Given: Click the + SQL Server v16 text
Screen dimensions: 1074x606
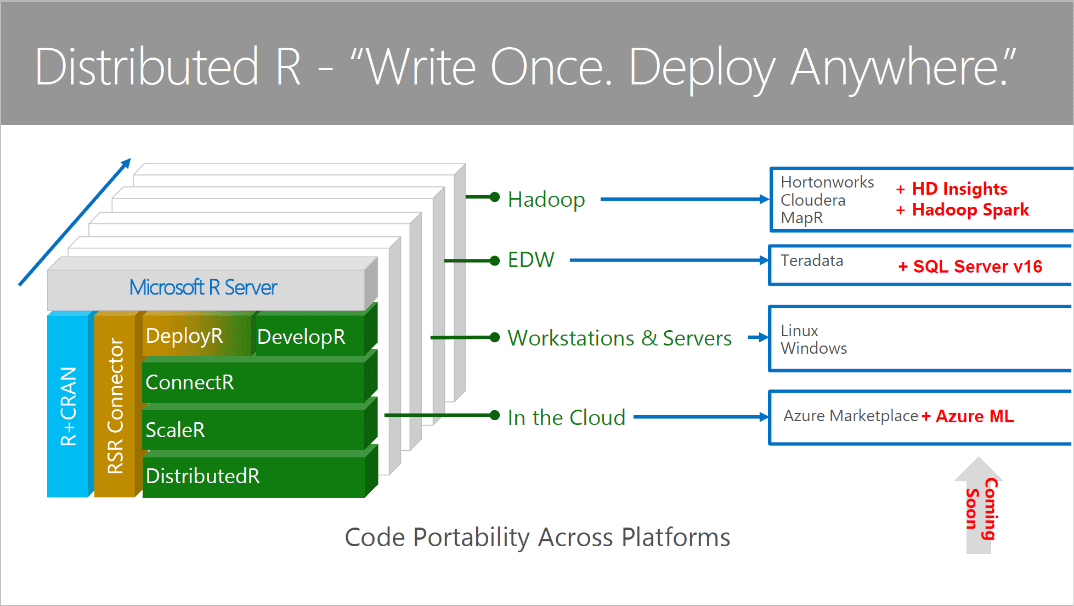Looking at the screenshot, I should [x=970, y=266].
